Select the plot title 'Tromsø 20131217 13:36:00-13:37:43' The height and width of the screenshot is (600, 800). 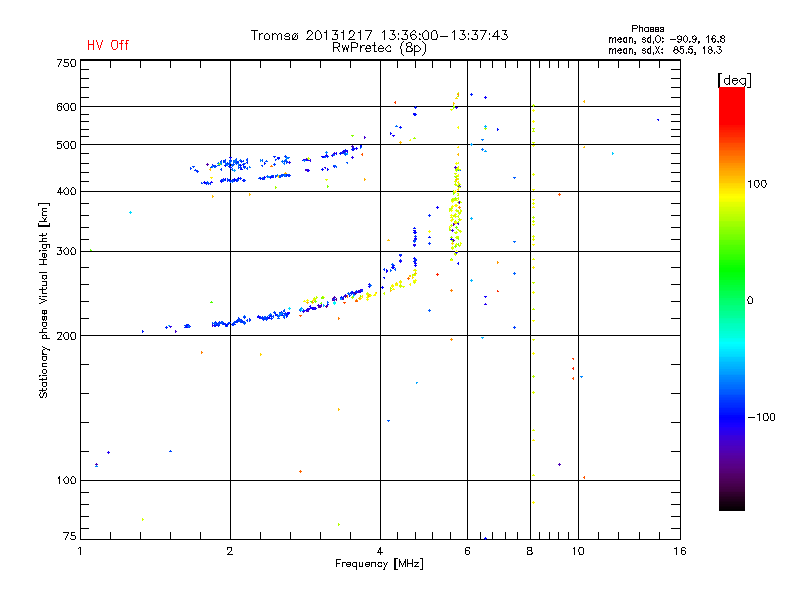[x=379, y=35]
